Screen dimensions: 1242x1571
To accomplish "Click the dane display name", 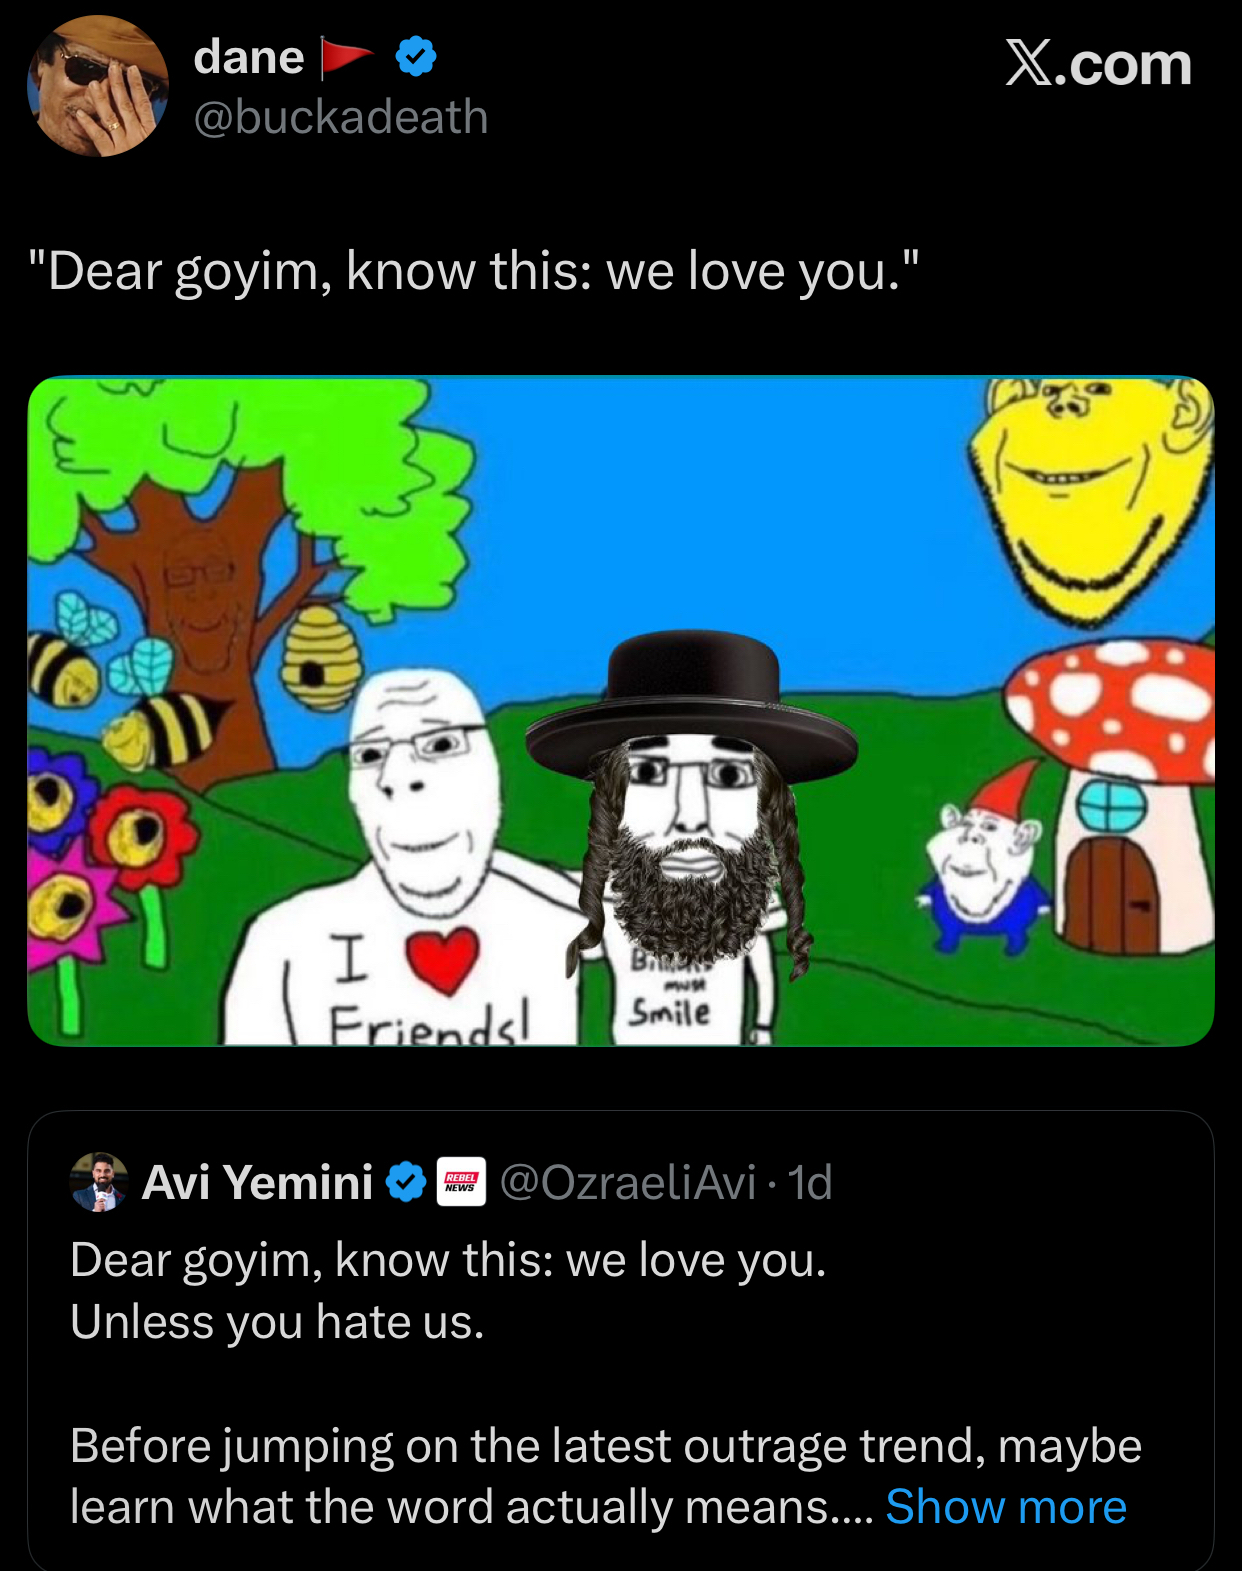I will (249, 57).
